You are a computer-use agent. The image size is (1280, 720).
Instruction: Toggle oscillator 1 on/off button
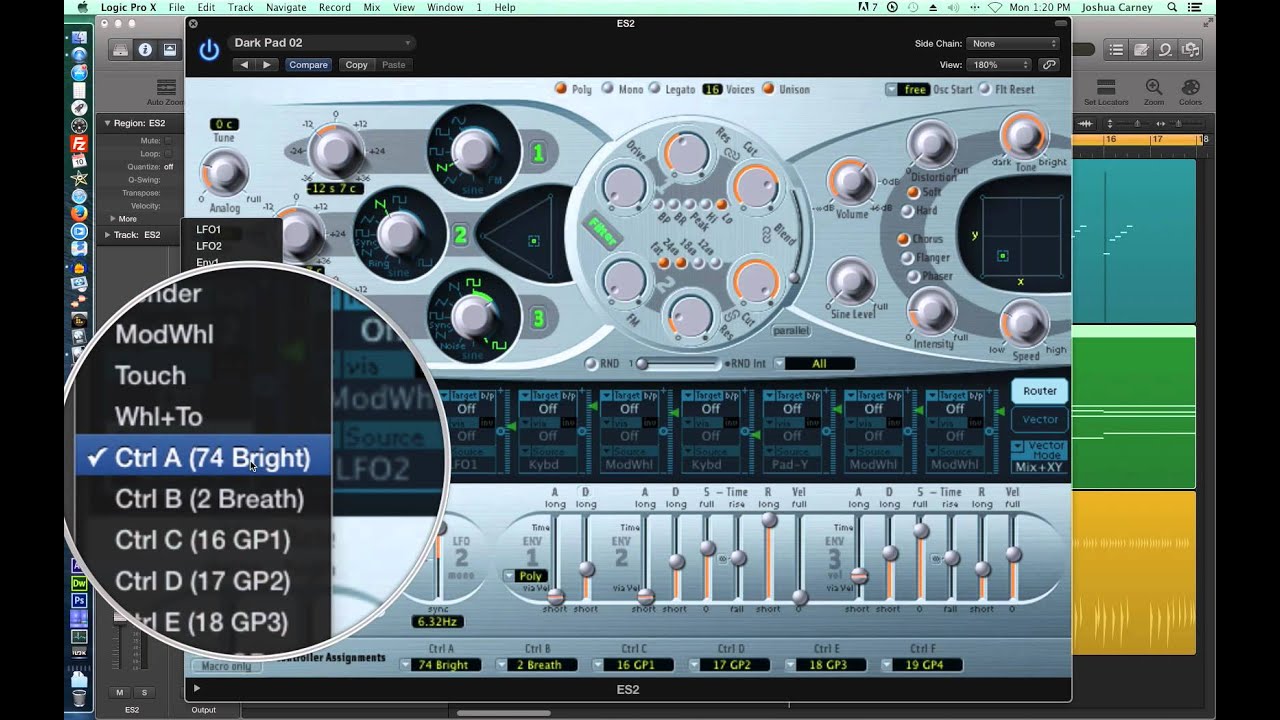[538, 152]
